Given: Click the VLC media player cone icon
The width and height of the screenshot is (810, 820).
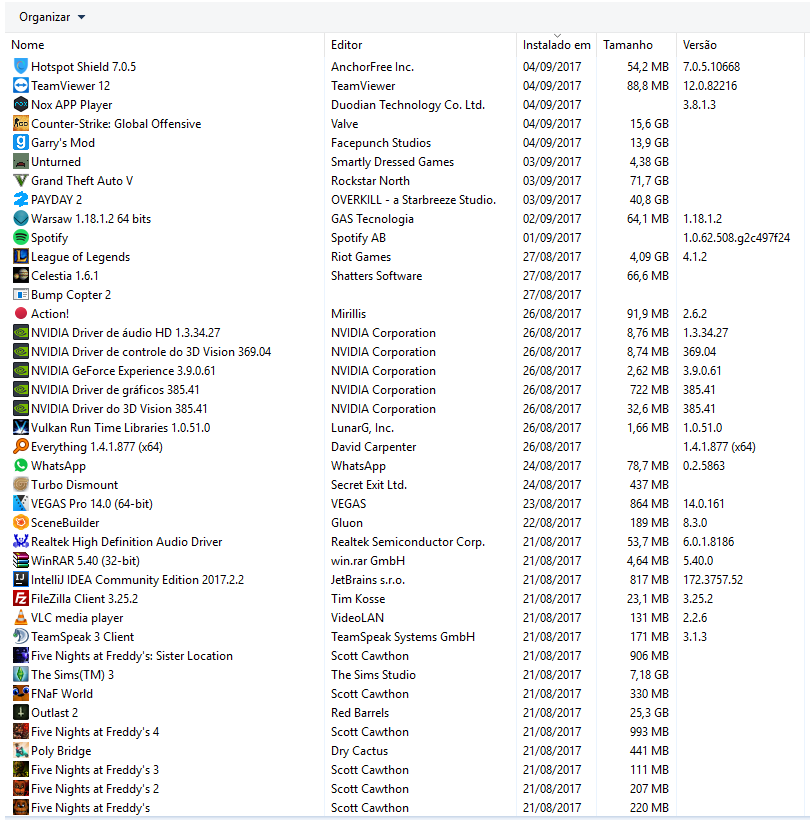Looking at the screenshot, I should (20, 618).
